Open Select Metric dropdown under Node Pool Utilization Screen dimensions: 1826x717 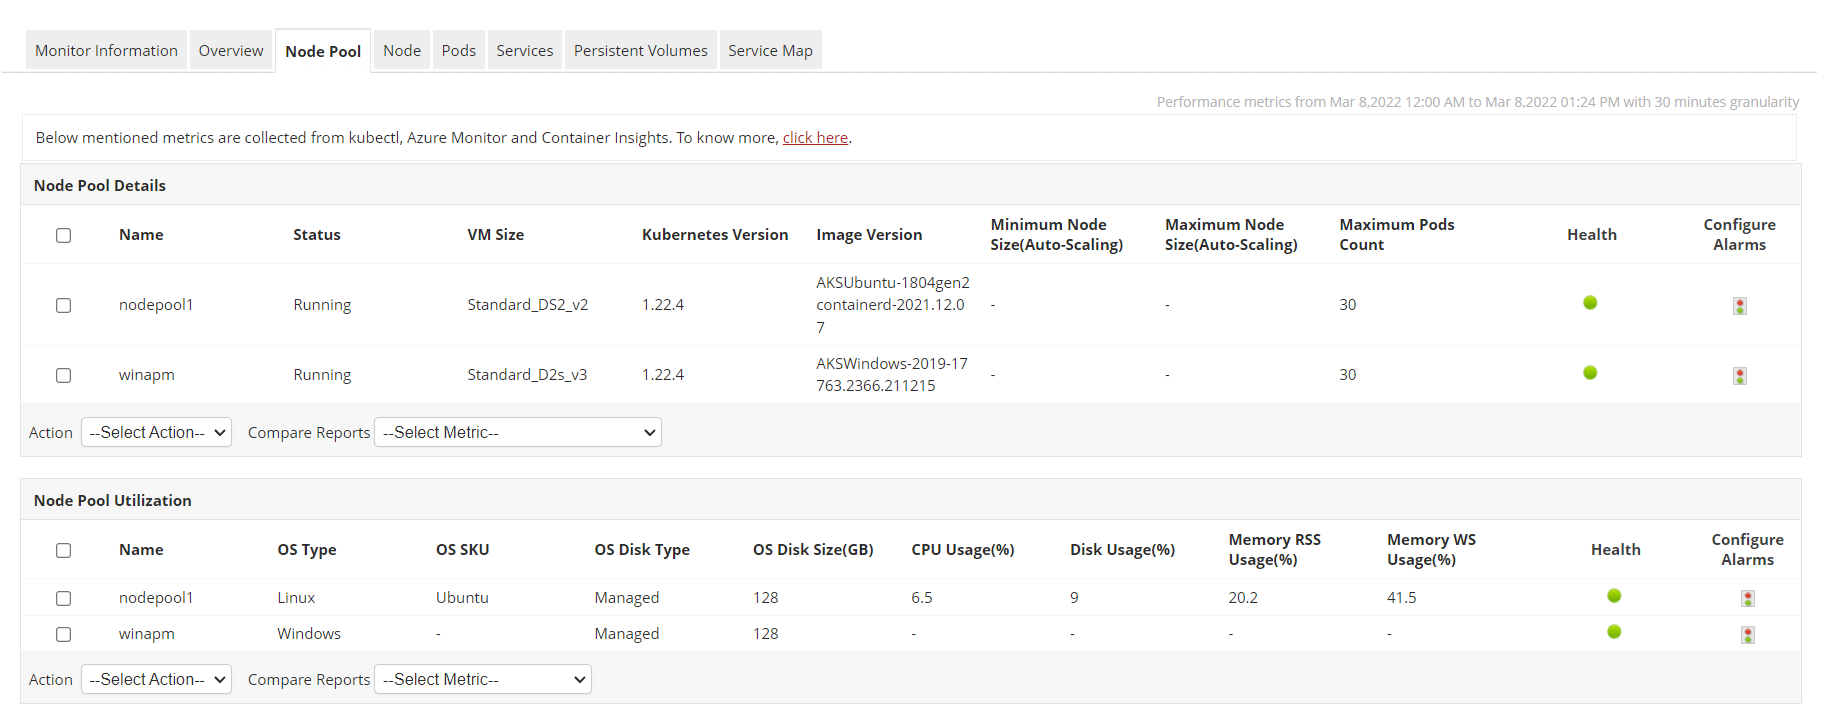[482, 679]
